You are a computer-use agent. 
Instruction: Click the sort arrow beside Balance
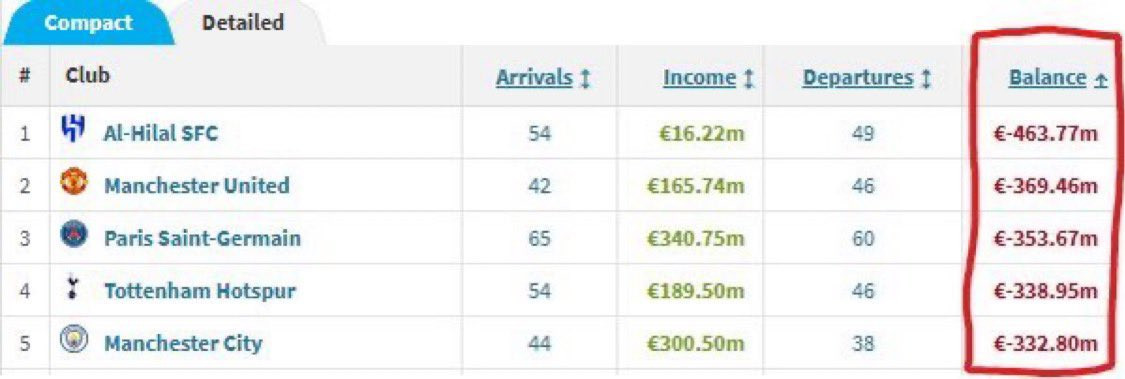(1100, 79)
